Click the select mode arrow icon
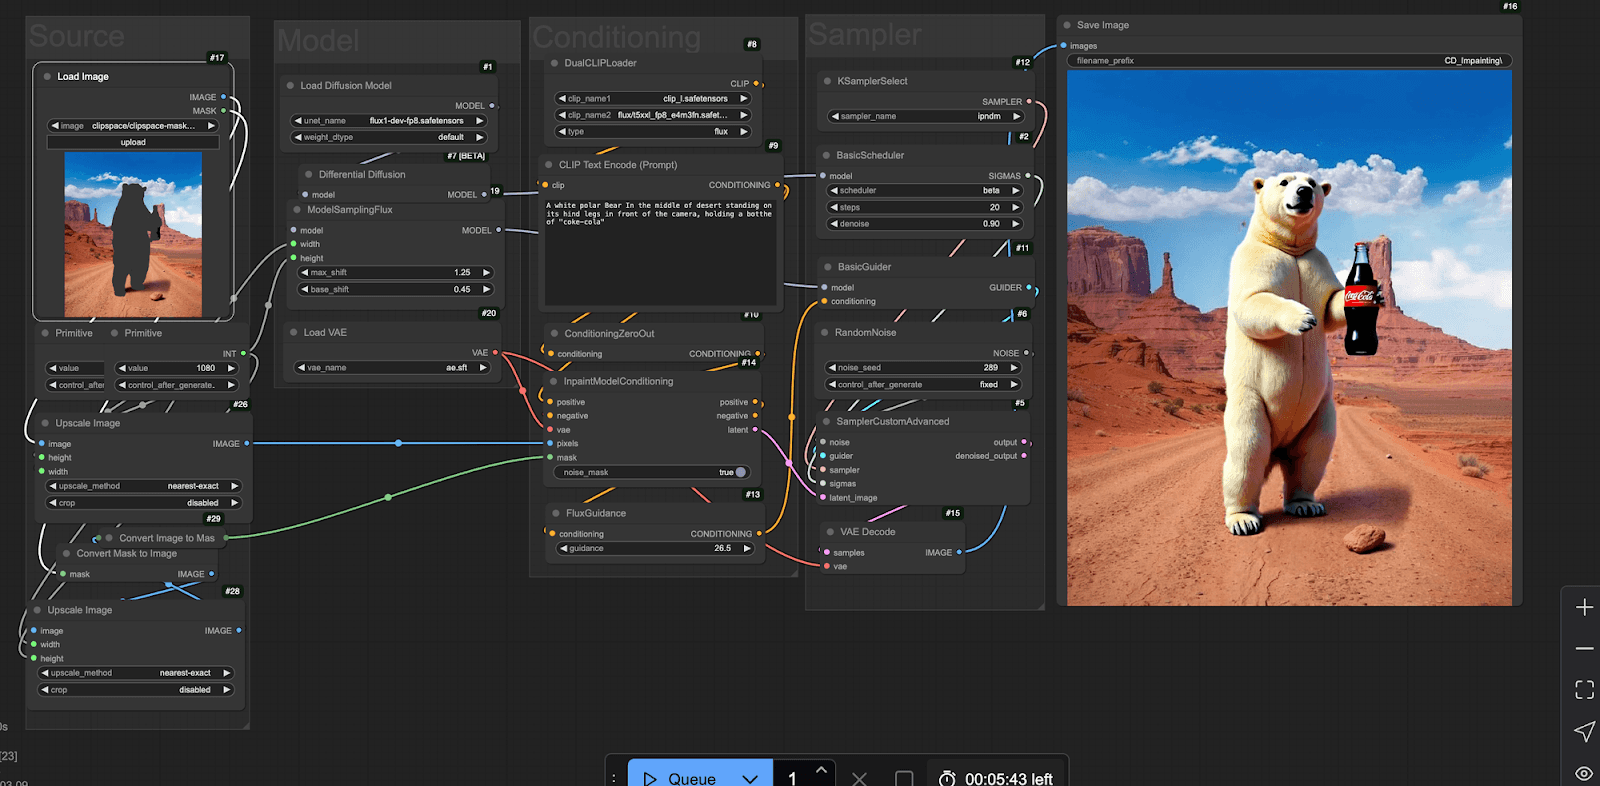 pos(1584,732)
